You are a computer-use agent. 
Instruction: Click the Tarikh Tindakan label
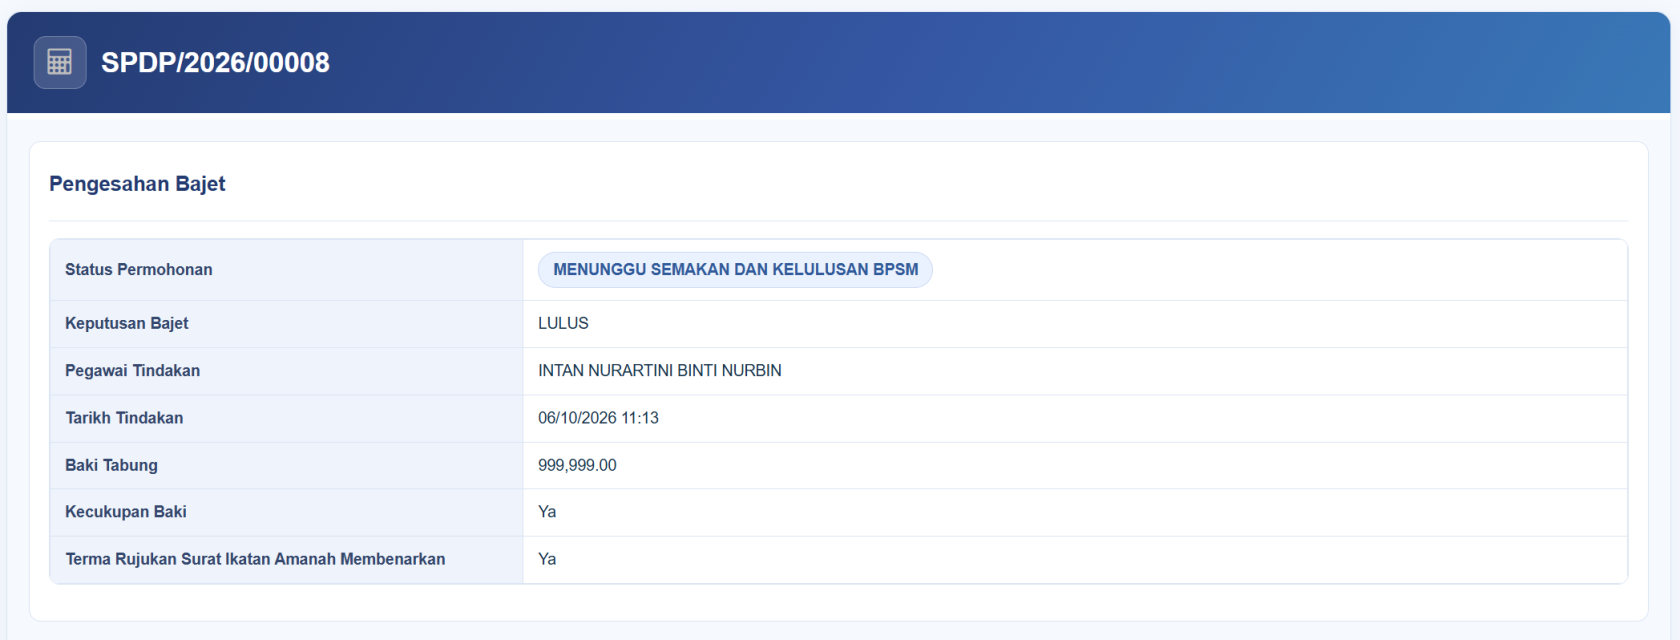tap(124, 418)
